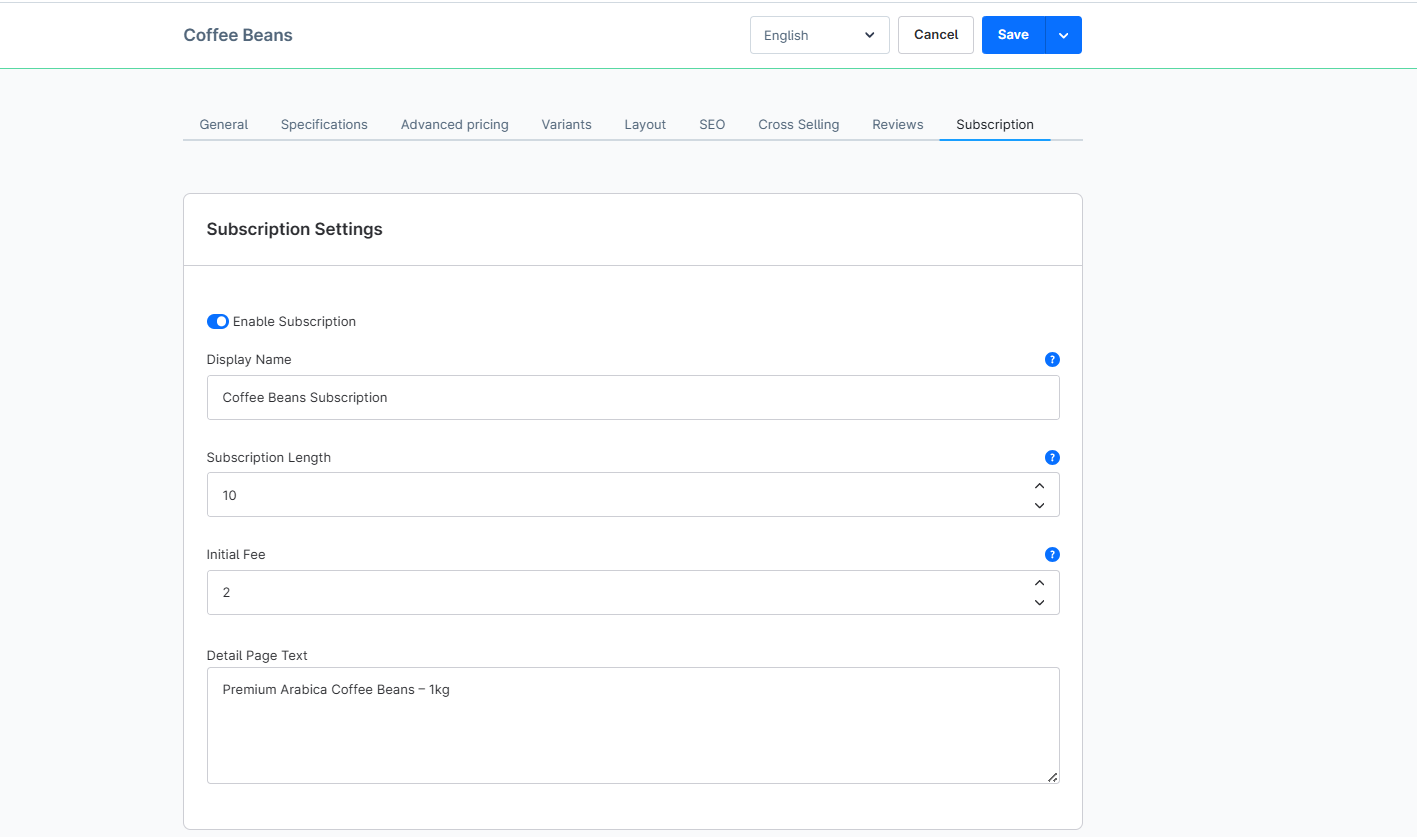The image size is (1417, 837).
Task: Open the English language selector
Action: tap(819, 34)
